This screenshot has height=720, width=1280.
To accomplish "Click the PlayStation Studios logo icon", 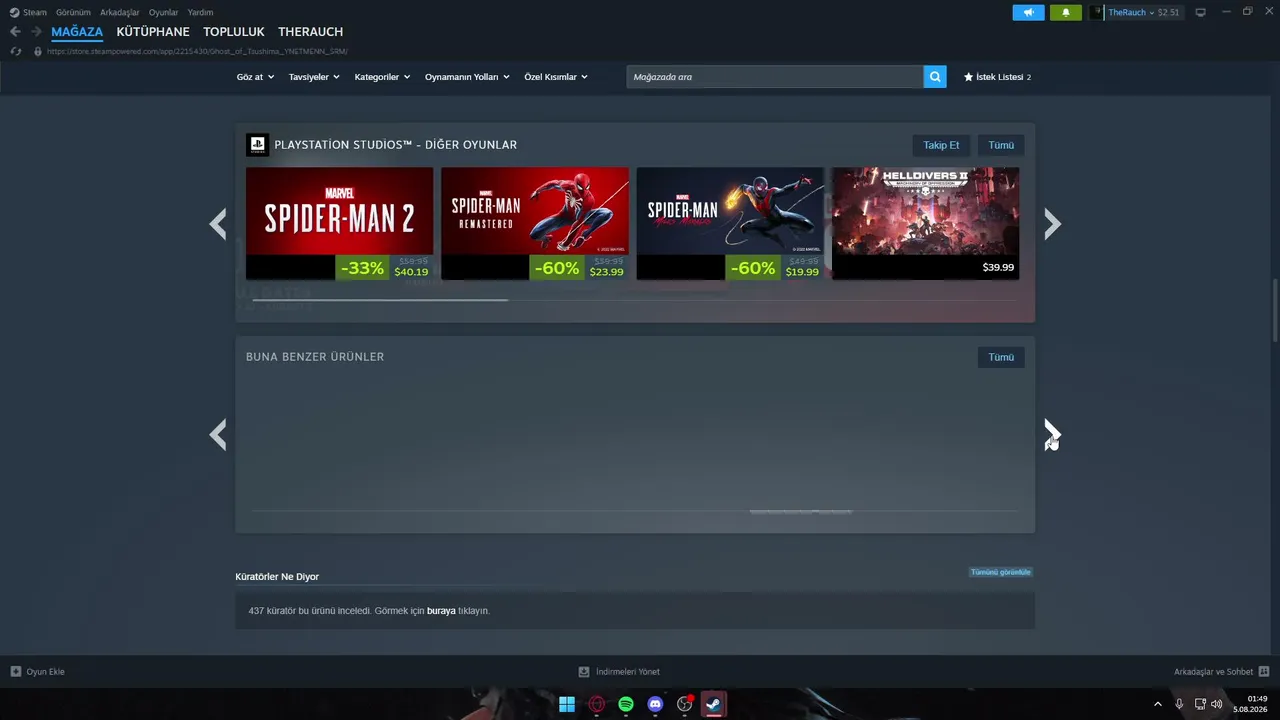I will [257, 145].
